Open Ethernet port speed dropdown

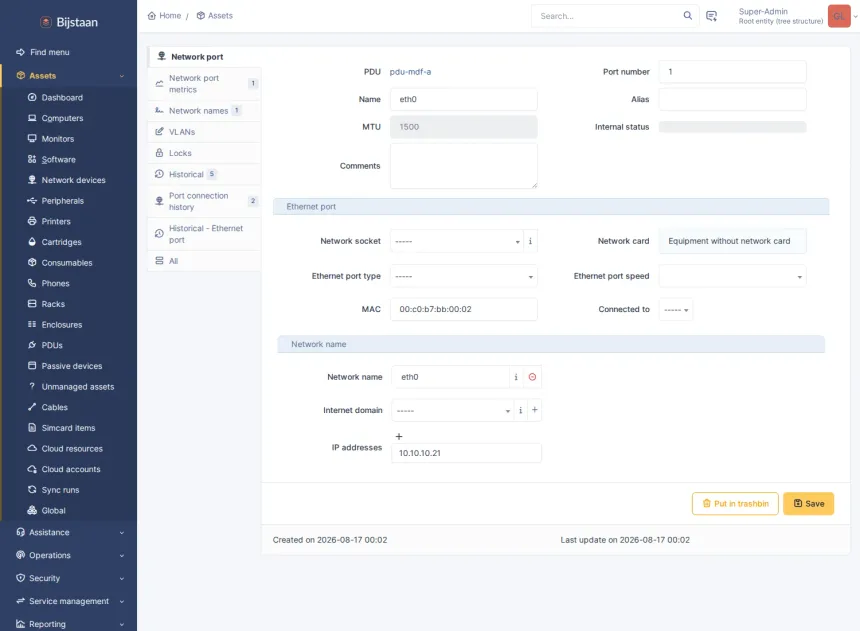732,276
